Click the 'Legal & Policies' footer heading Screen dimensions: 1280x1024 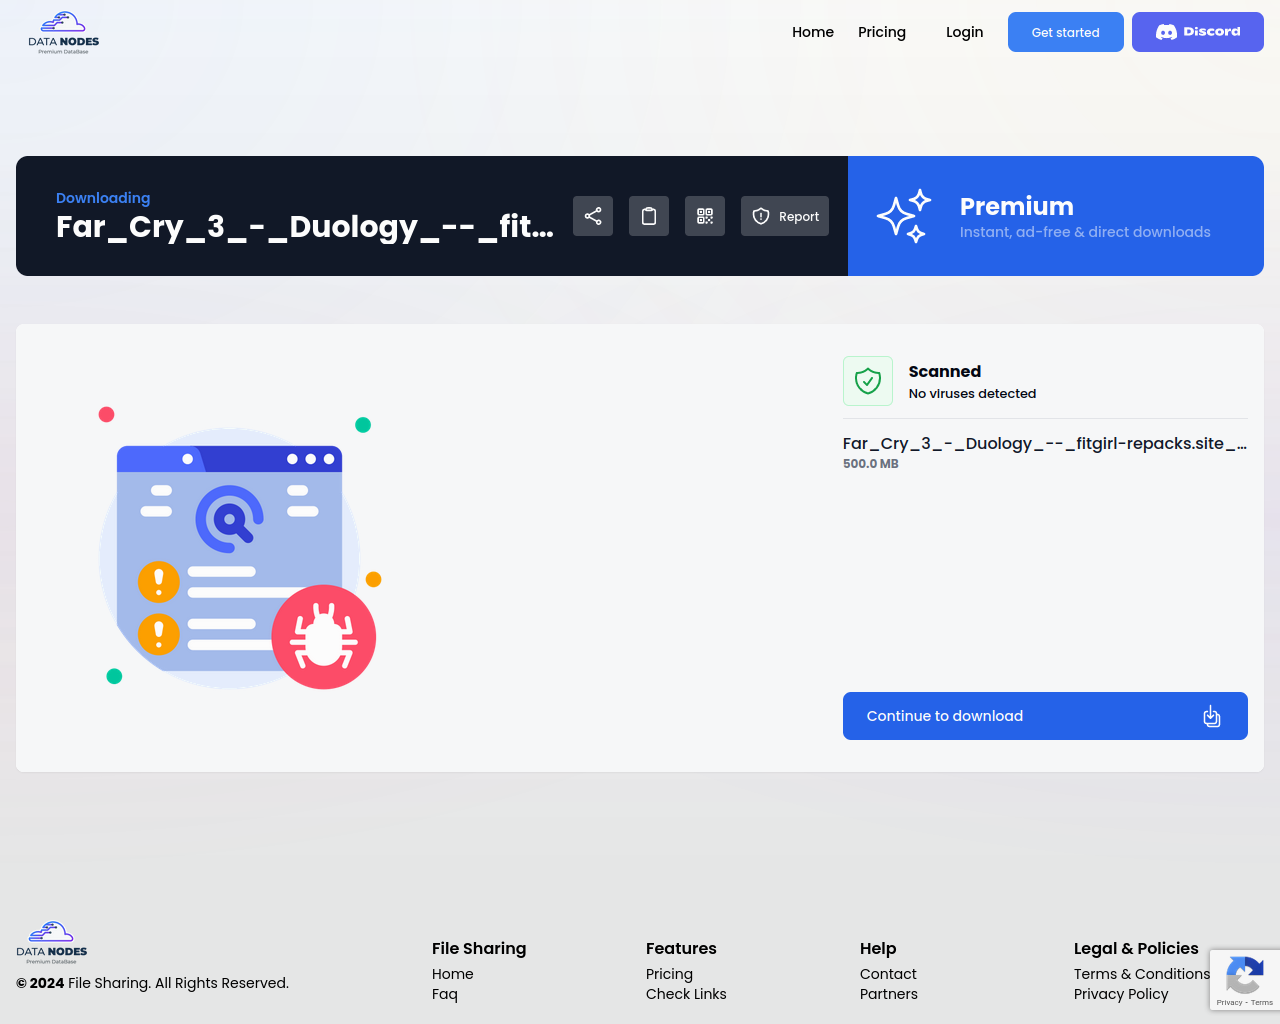(x=1136, y=948)
